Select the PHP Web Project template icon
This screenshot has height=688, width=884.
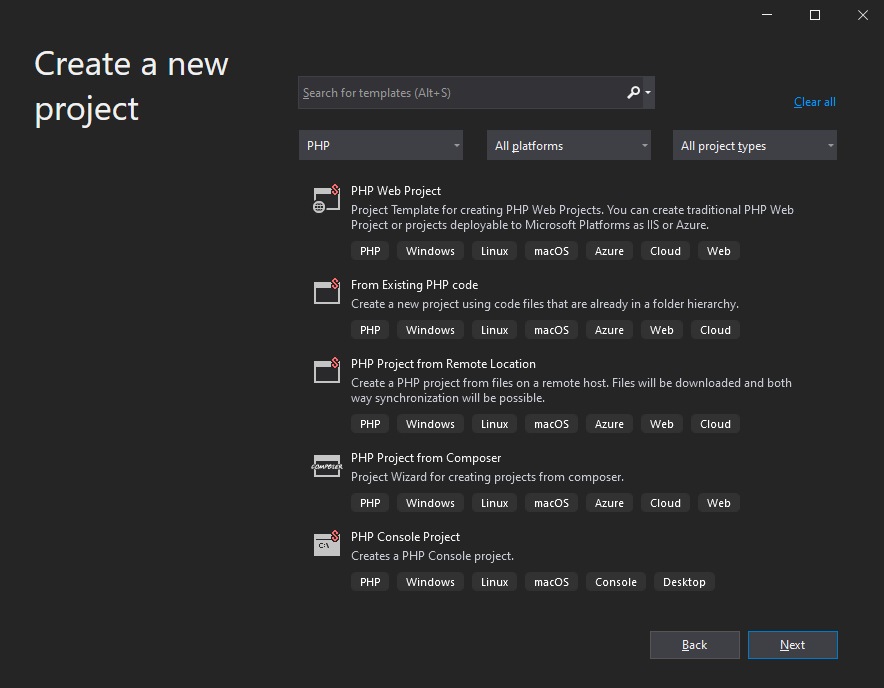tap(326, 199)
